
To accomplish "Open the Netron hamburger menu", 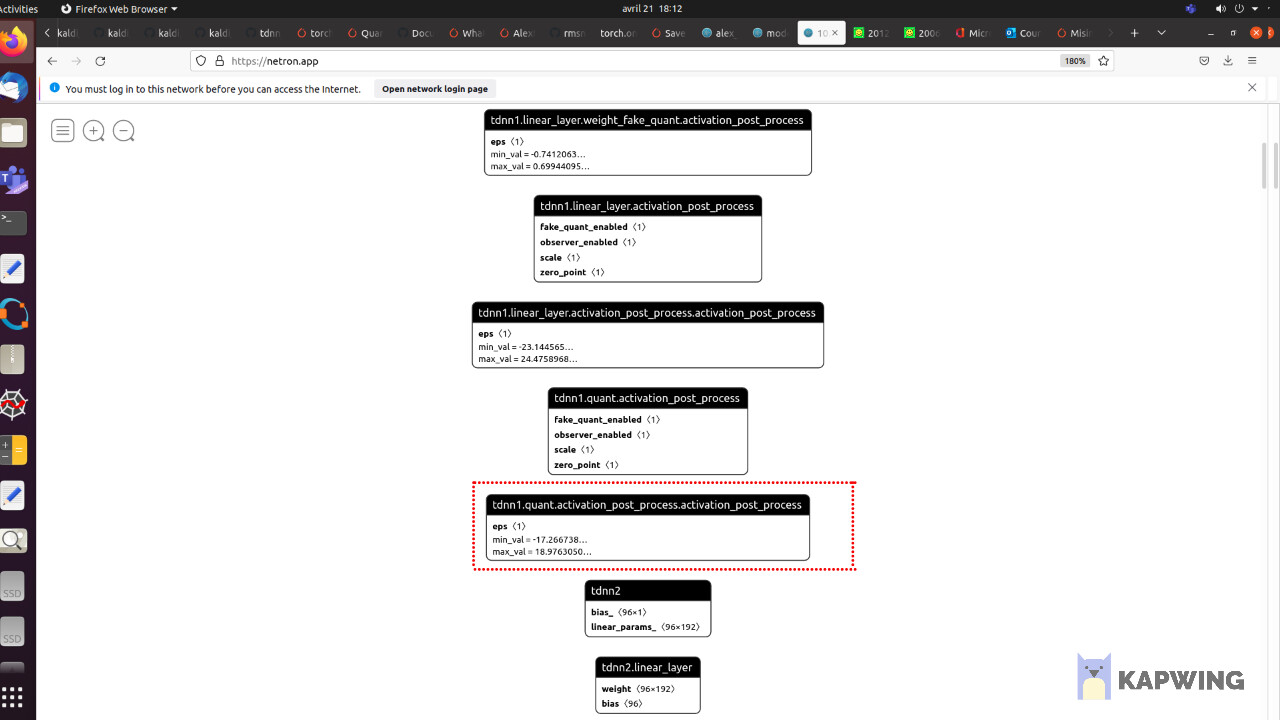I will [x=63, y=131].
